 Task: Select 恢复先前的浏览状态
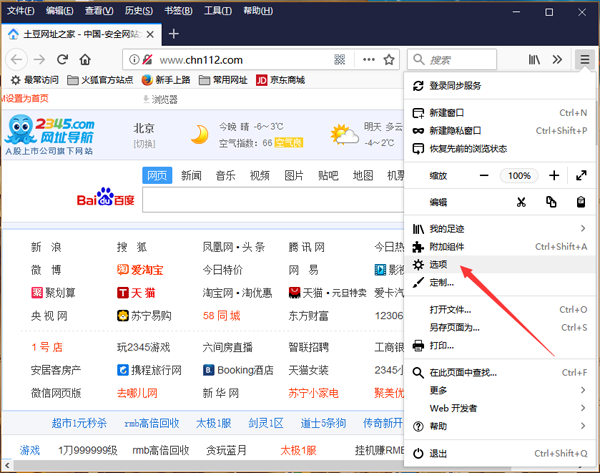click(x=500, y=149)
